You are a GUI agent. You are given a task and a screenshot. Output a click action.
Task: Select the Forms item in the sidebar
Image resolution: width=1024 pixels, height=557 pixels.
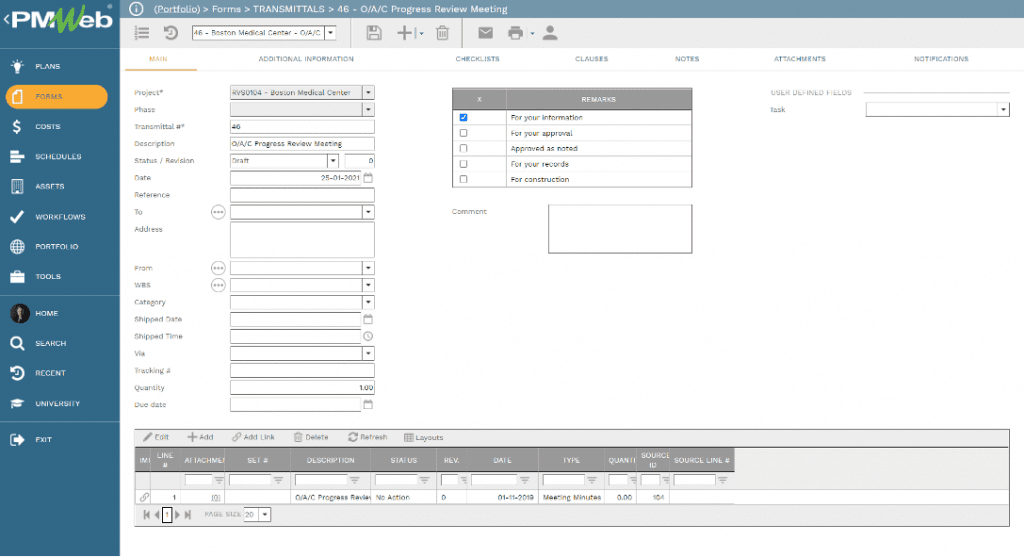pyautogui.click(x=57, y=97)
